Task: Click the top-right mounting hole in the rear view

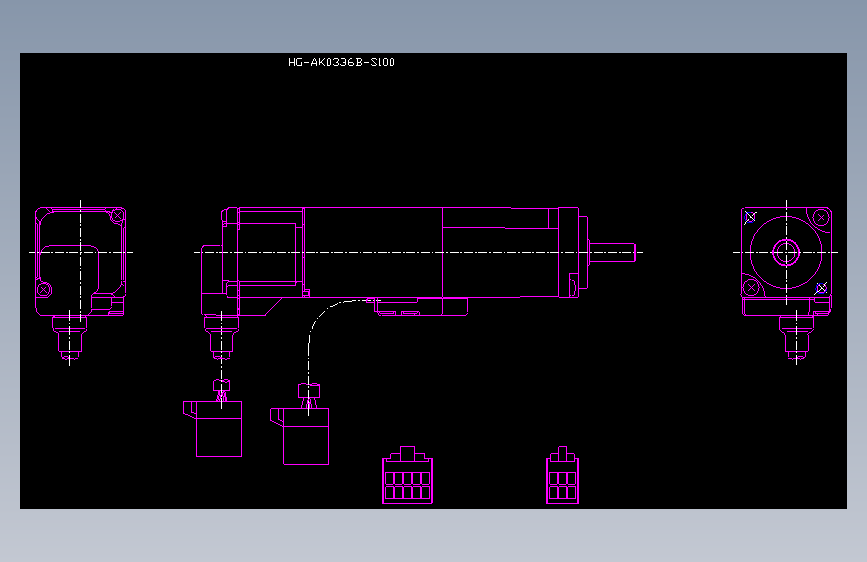Action: pos(117,216)
